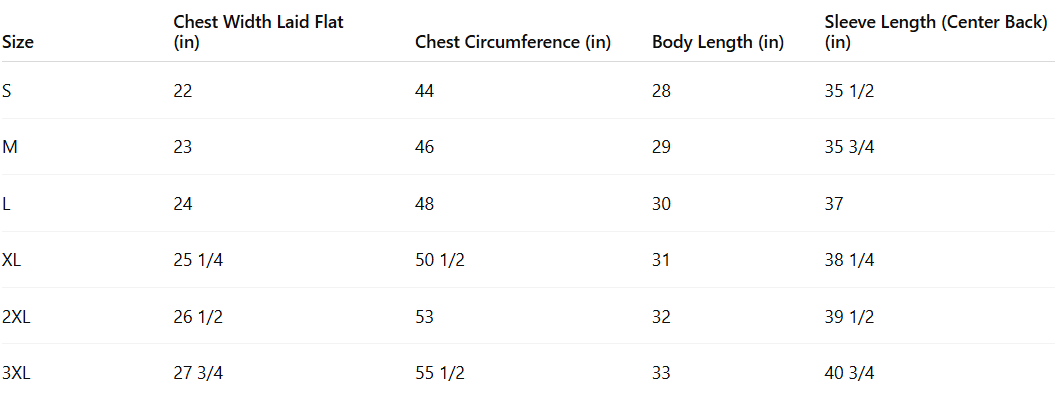Select the M size row label
Viewport: 1055px width, 408px height.
(9, 147)
